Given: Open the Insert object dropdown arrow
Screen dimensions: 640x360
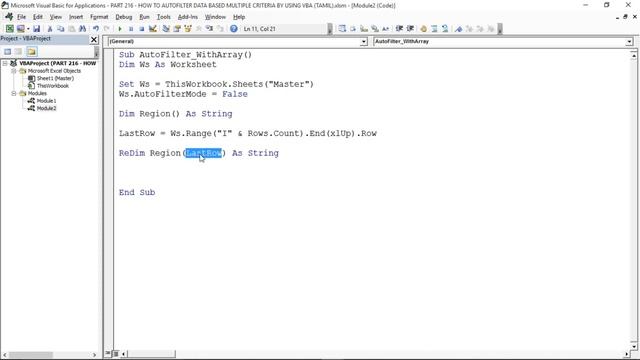Looking at the screenshot, I should point(28,29).
